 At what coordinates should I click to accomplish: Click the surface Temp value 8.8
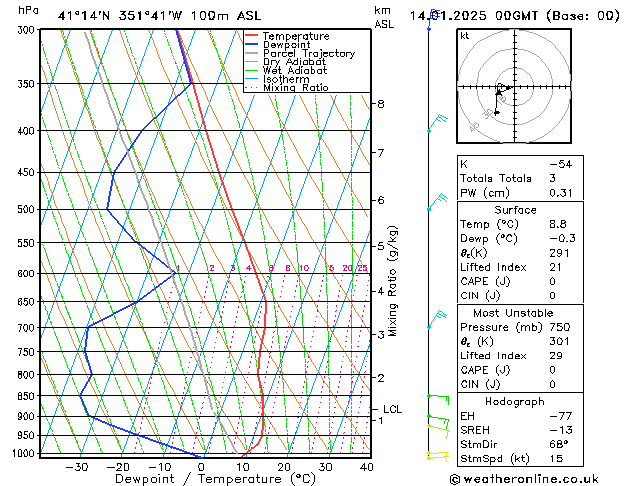click(x=558, y=224)
